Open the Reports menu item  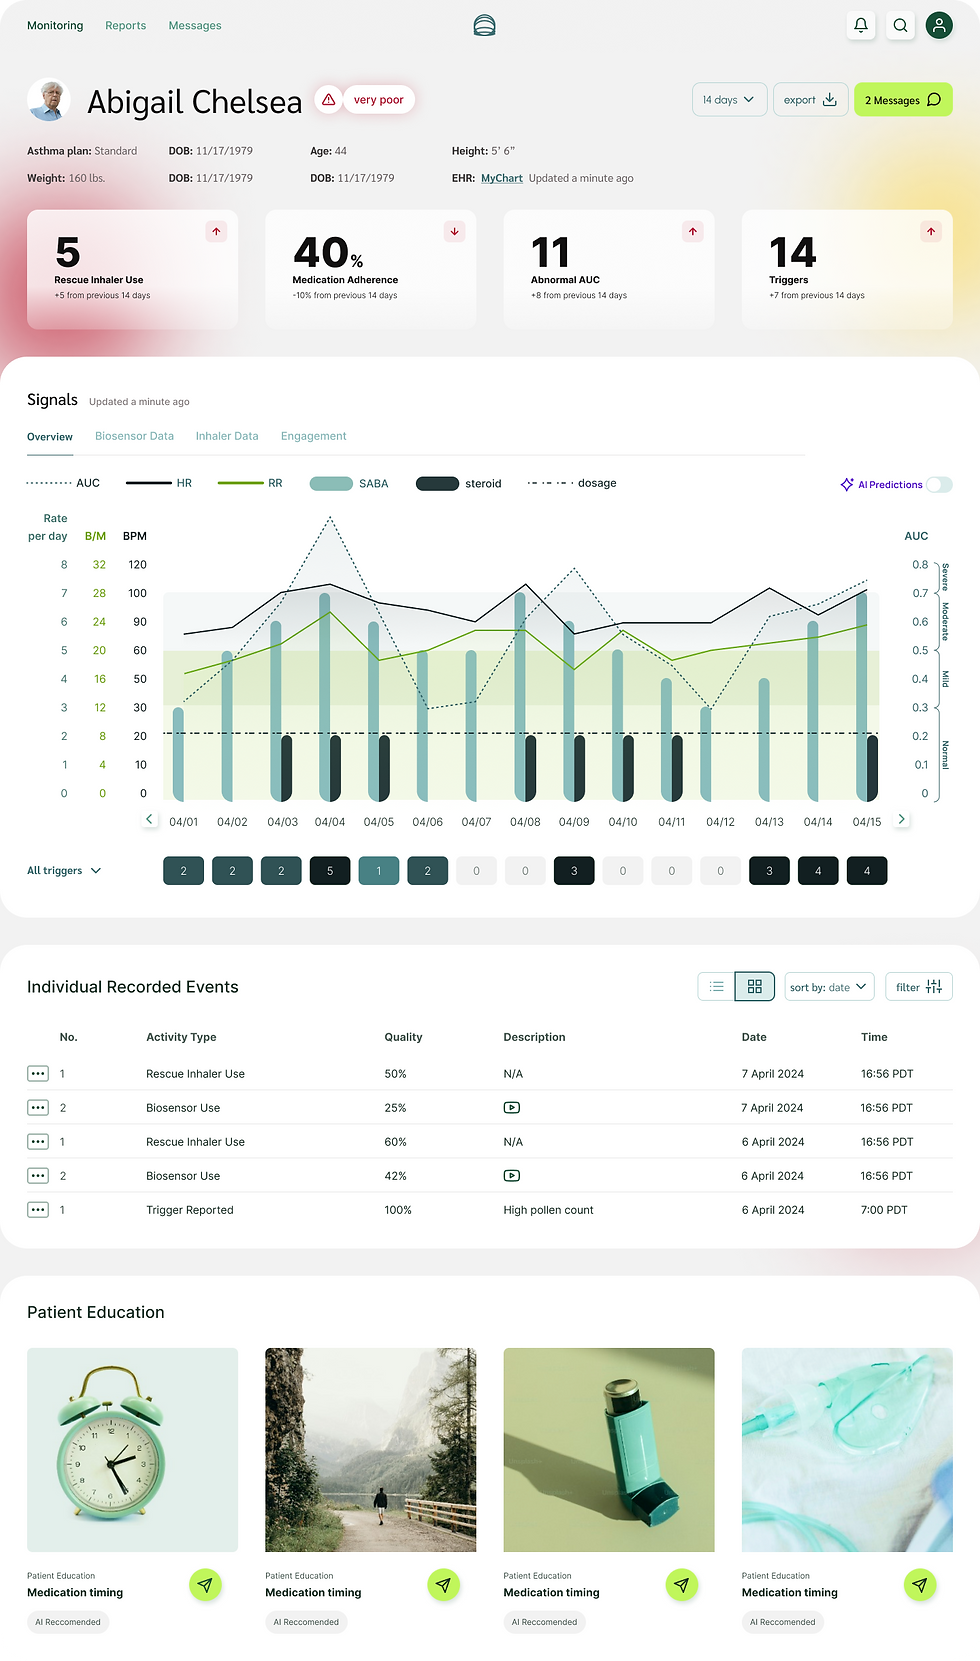pyautogui.click(x=126, y=25)
